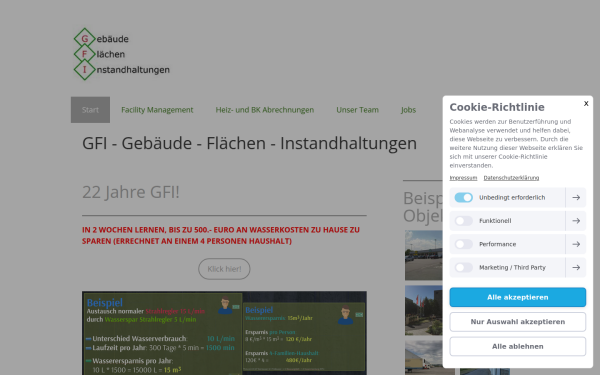Close the Cookie-Richtlinie dialog with the X
Screen dimensions: 600x375
pos(586,103)
